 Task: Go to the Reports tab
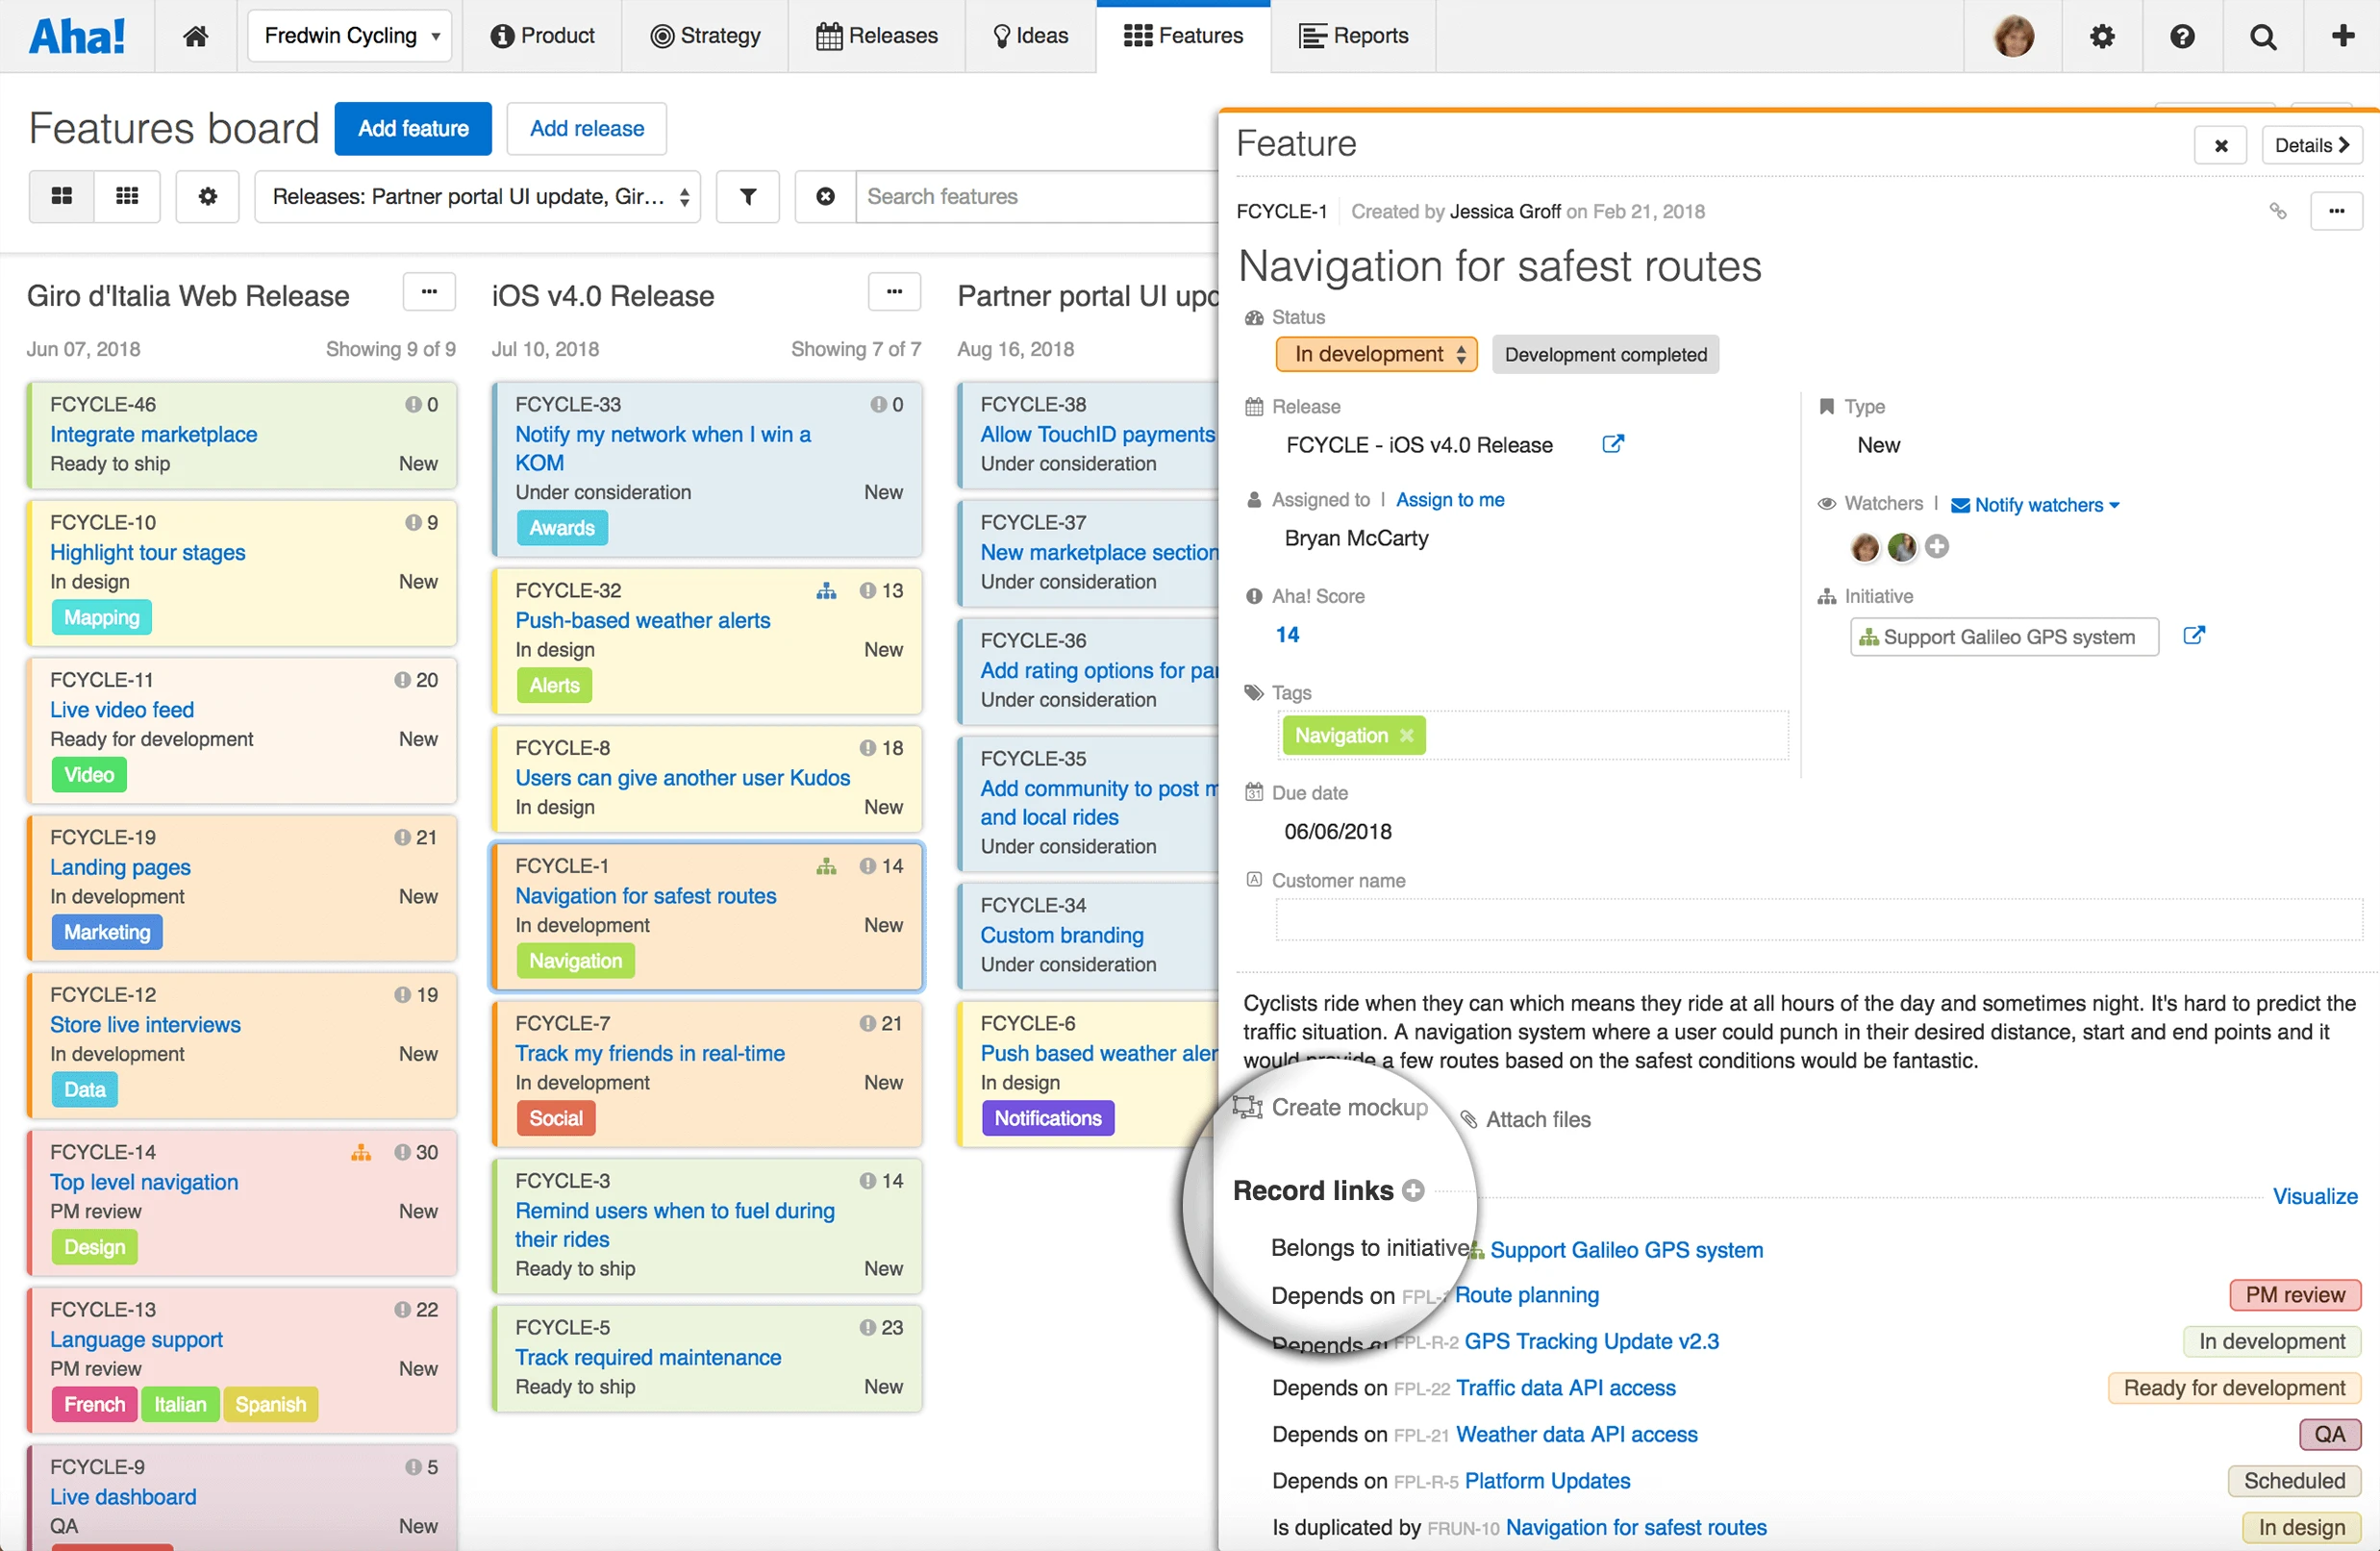tap(1352, 36)
